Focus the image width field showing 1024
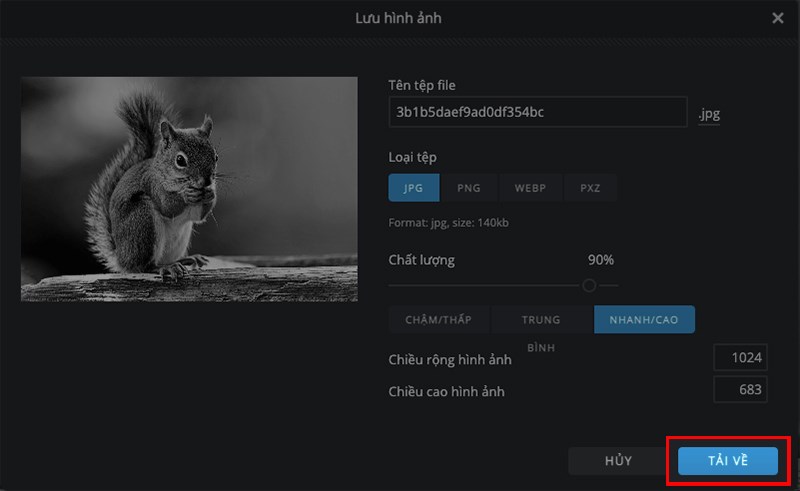Image resolution: width=800 pixels, height=491 pixels. (x=740, y=358)
